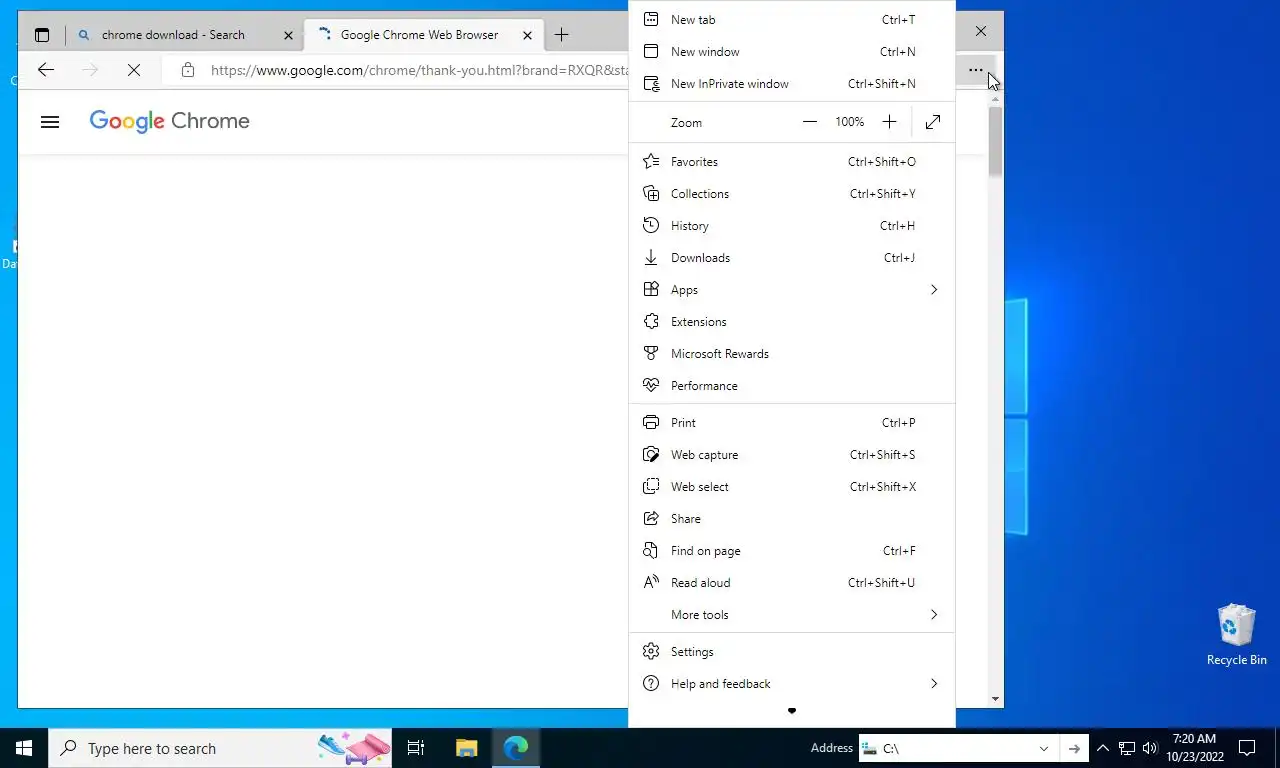Start Web capture from menu
Screen dimensions: 1280x768
pyautogui.click(x=792, y=454)
